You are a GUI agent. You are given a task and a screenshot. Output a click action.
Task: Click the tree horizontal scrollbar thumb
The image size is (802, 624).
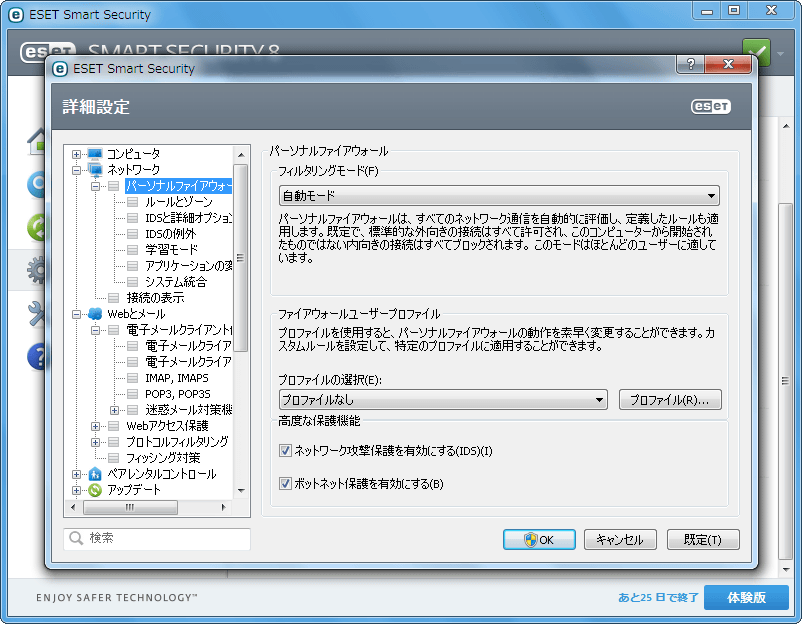point(130,507)
